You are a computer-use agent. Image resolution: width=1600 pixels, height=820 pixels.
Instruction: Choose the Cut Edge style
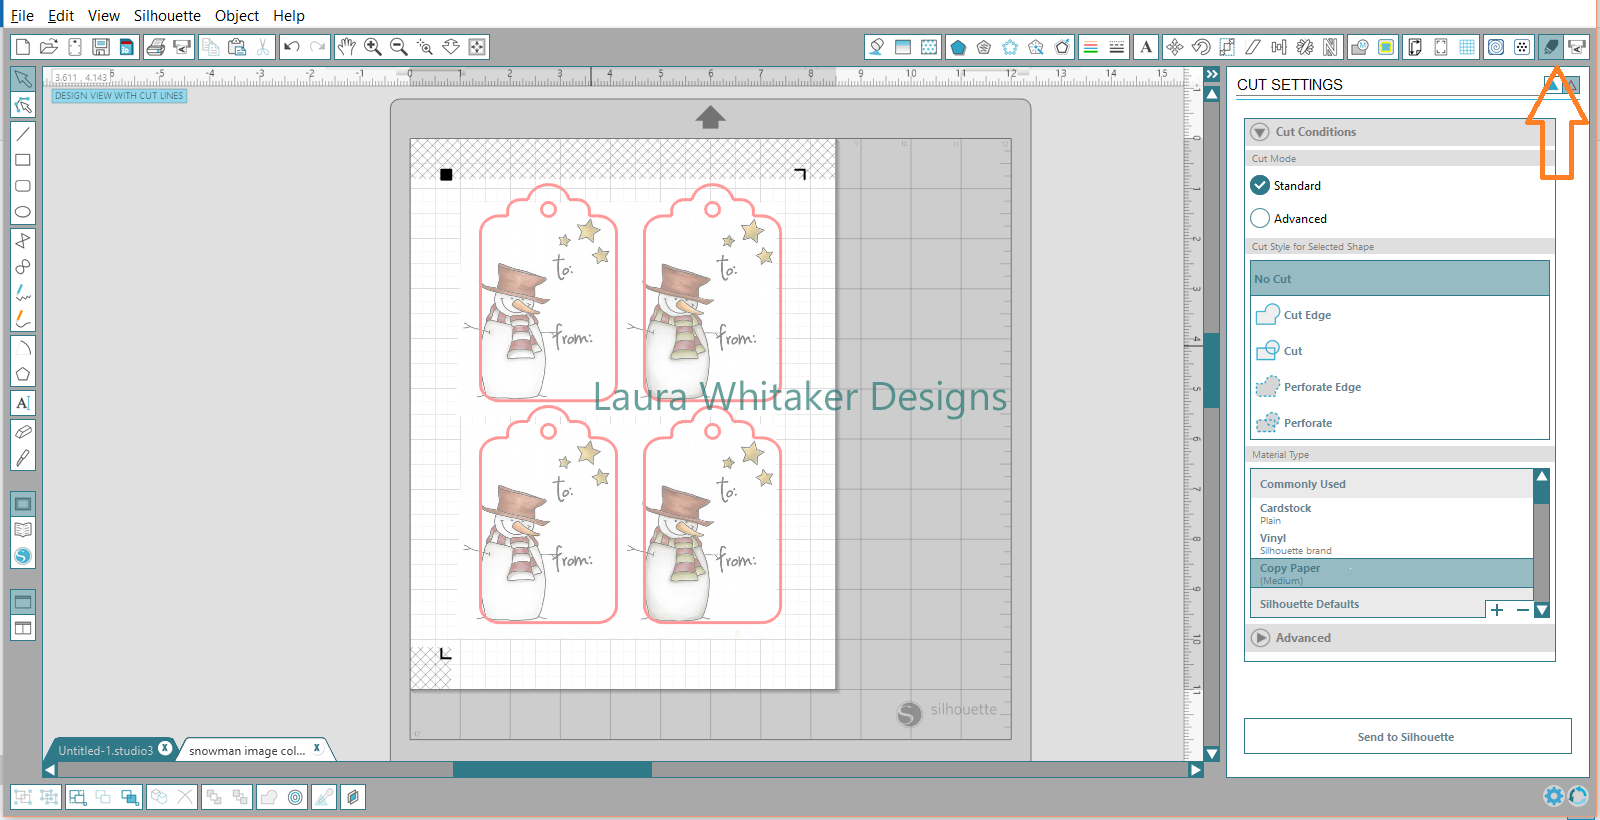1400,315
